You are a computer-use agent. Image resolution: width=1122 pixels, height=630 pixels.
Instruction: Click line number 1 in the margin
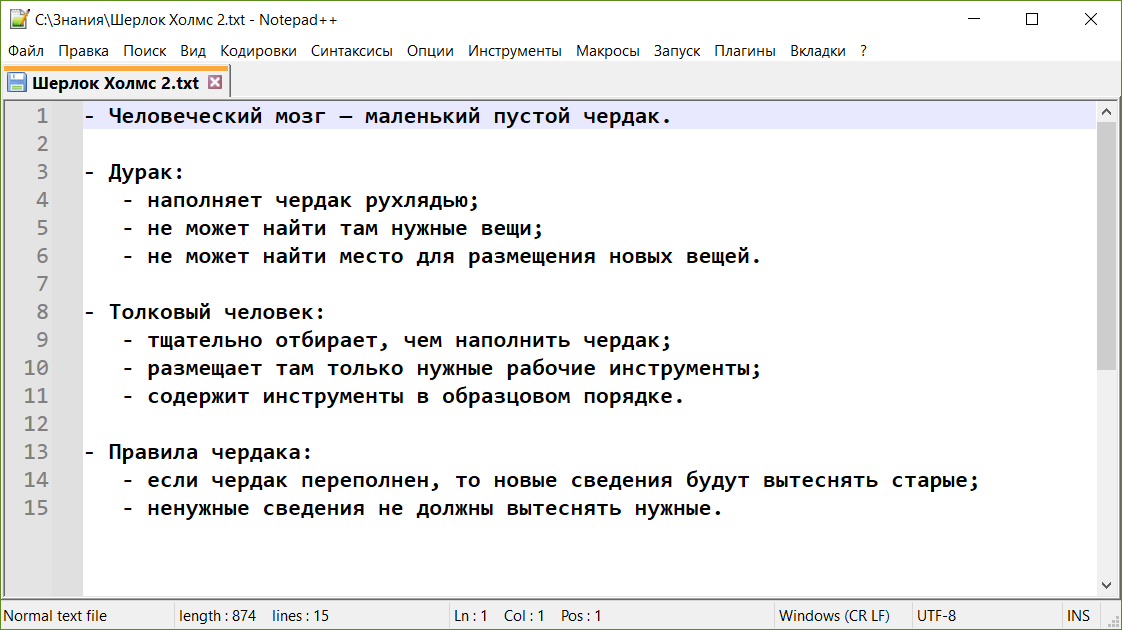coord(42,116)
